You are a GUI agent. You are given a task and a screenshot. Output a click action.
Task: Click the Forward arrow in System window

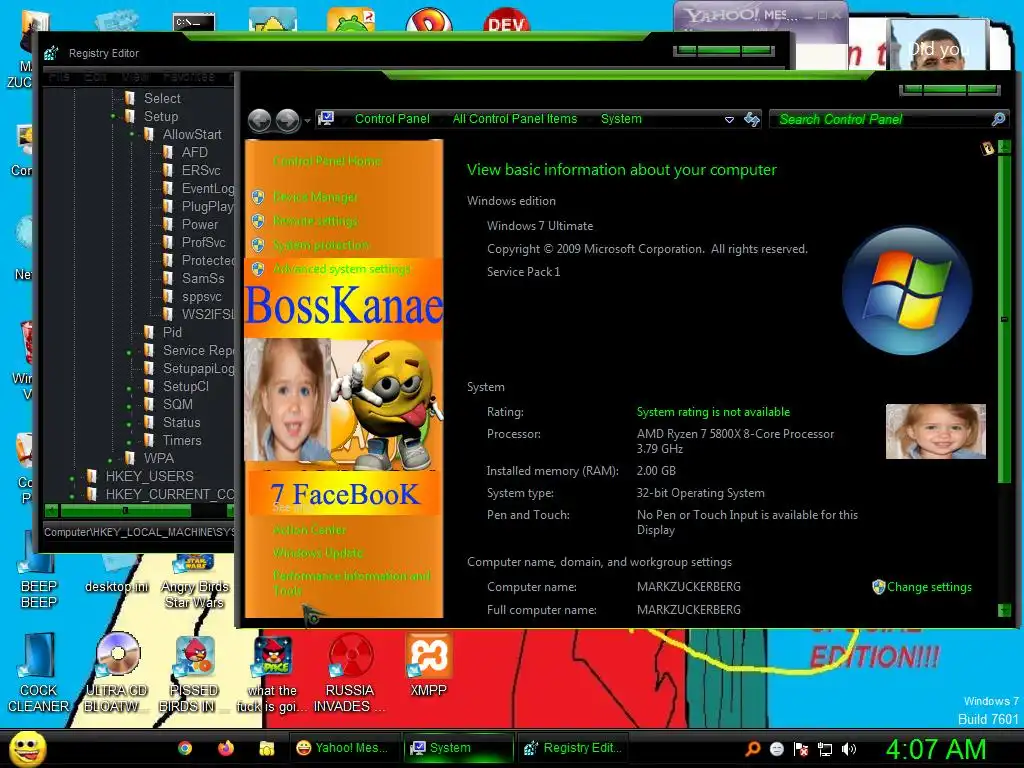pos(287,120)
